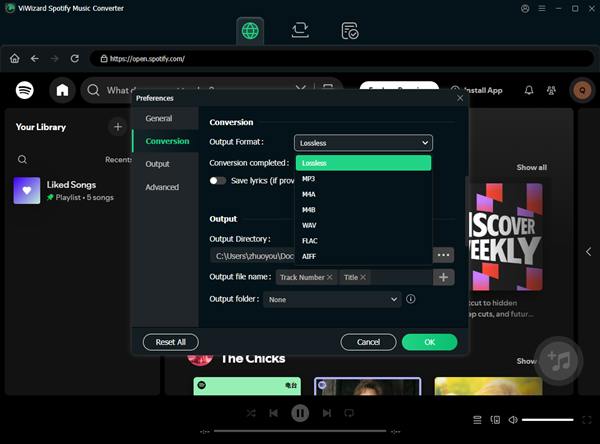Browse output directory with ellipsis button

click(443, 255)
